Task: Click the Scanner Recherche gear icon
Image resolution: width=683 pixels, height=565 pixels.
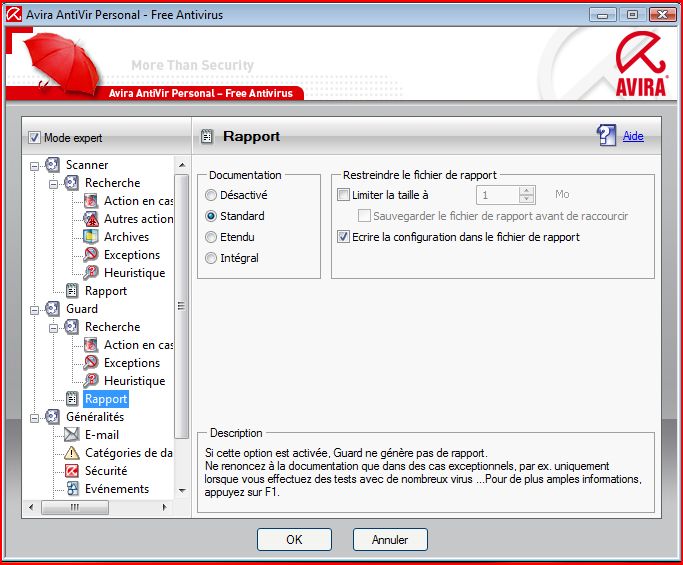Action: (71, 183)
